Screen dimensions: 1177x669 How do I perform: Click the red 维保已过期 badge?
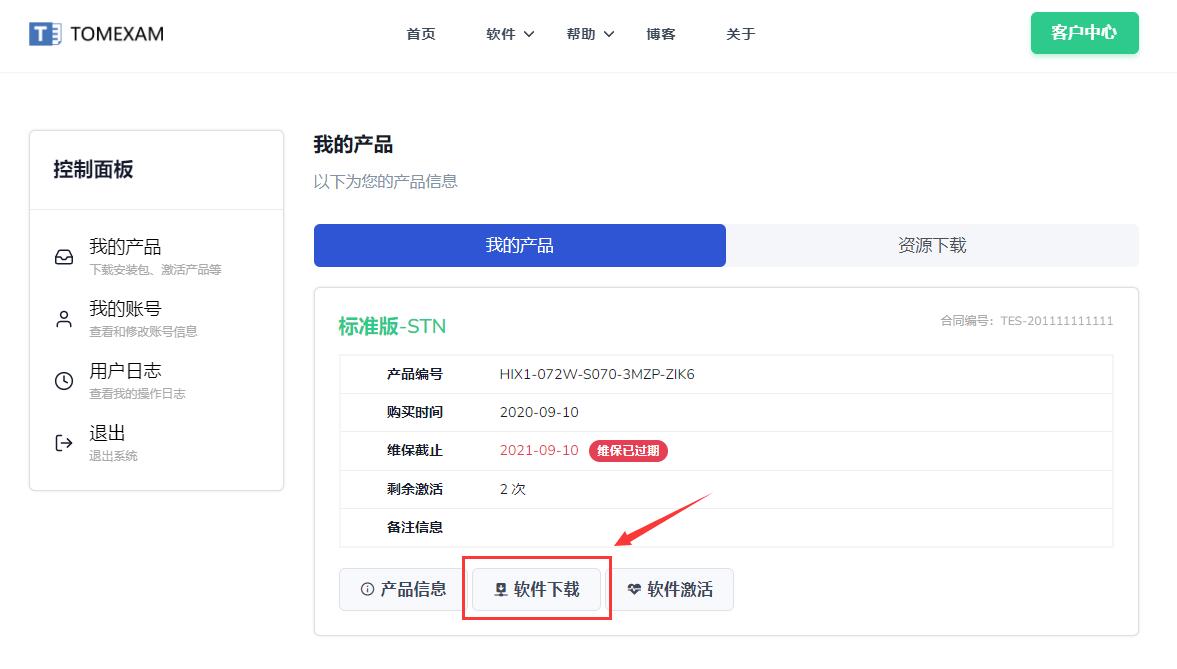tap(628, 451)
